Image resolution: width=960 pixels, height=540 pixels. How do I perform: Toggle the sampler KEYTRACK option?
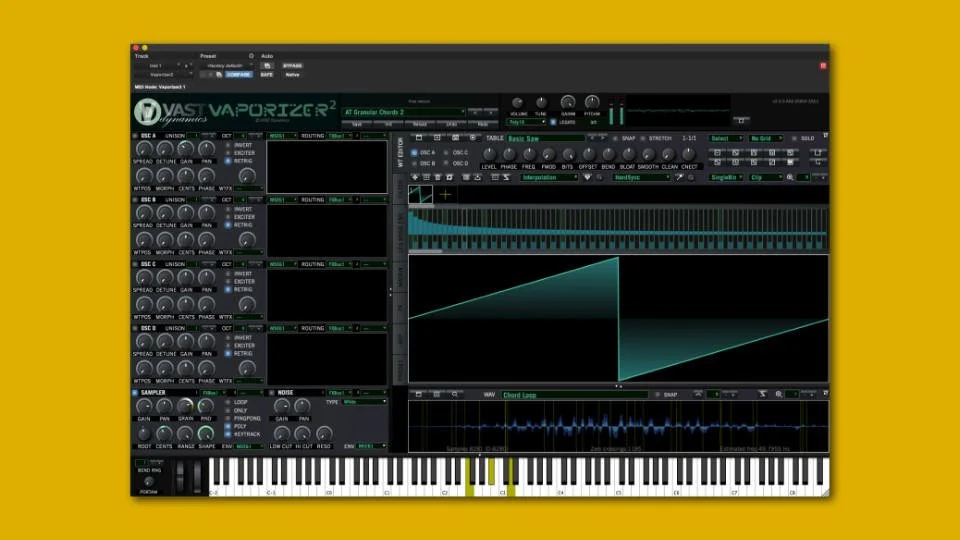click(228, 434)
